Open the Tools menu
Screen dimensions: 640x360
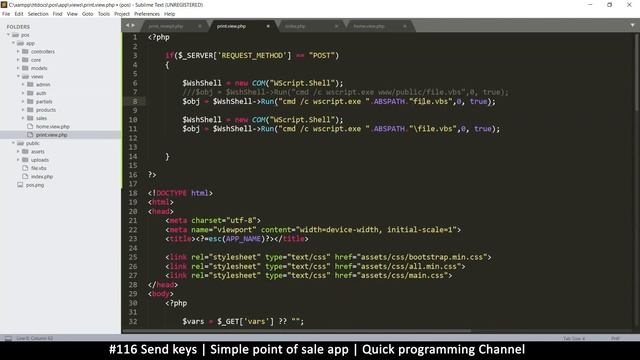[104, 14]
